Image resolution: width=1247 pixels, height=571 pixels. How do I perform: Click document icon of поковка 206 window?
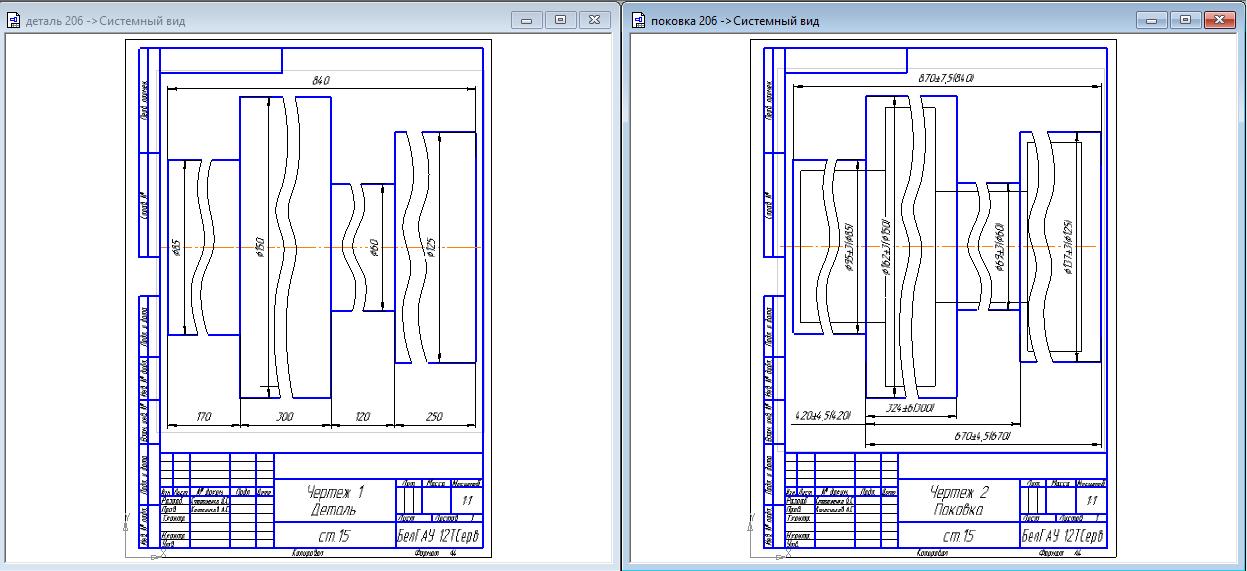(638, 20)
